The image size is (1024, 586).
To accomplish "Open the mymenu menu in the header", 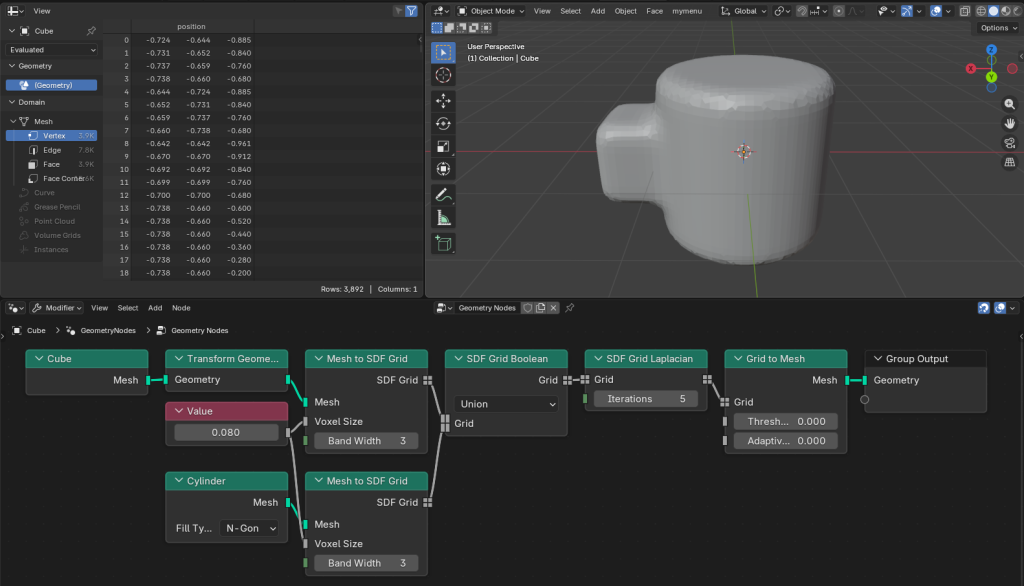I will click(687, 11).
